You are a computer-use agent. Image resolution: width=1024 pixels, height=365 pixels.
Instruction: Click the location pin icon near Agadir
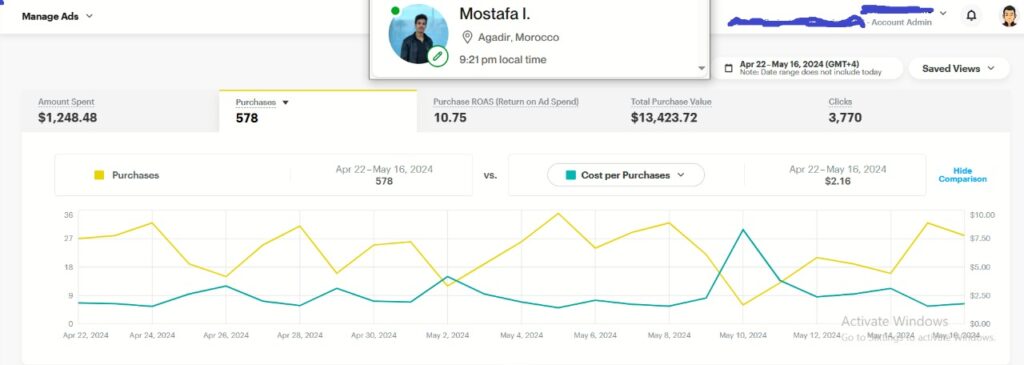tap(467, 37)
